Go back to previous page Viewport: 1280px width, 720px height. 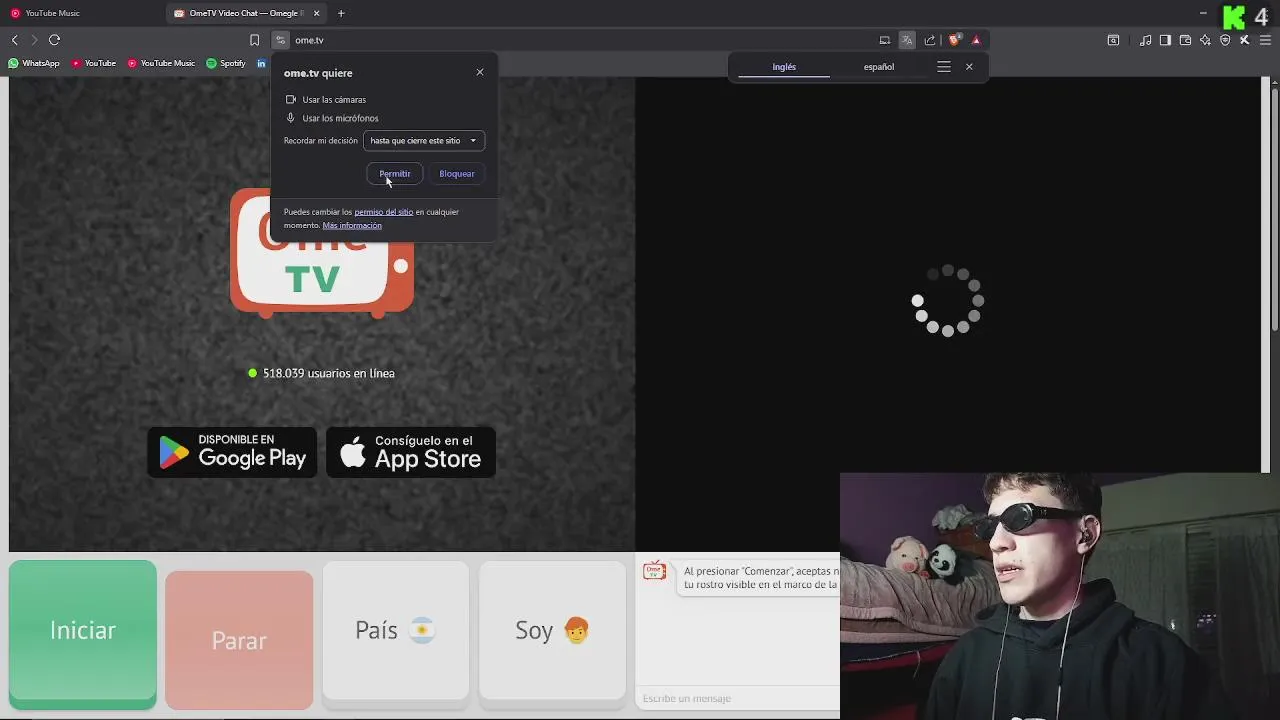tap(15, 40)
